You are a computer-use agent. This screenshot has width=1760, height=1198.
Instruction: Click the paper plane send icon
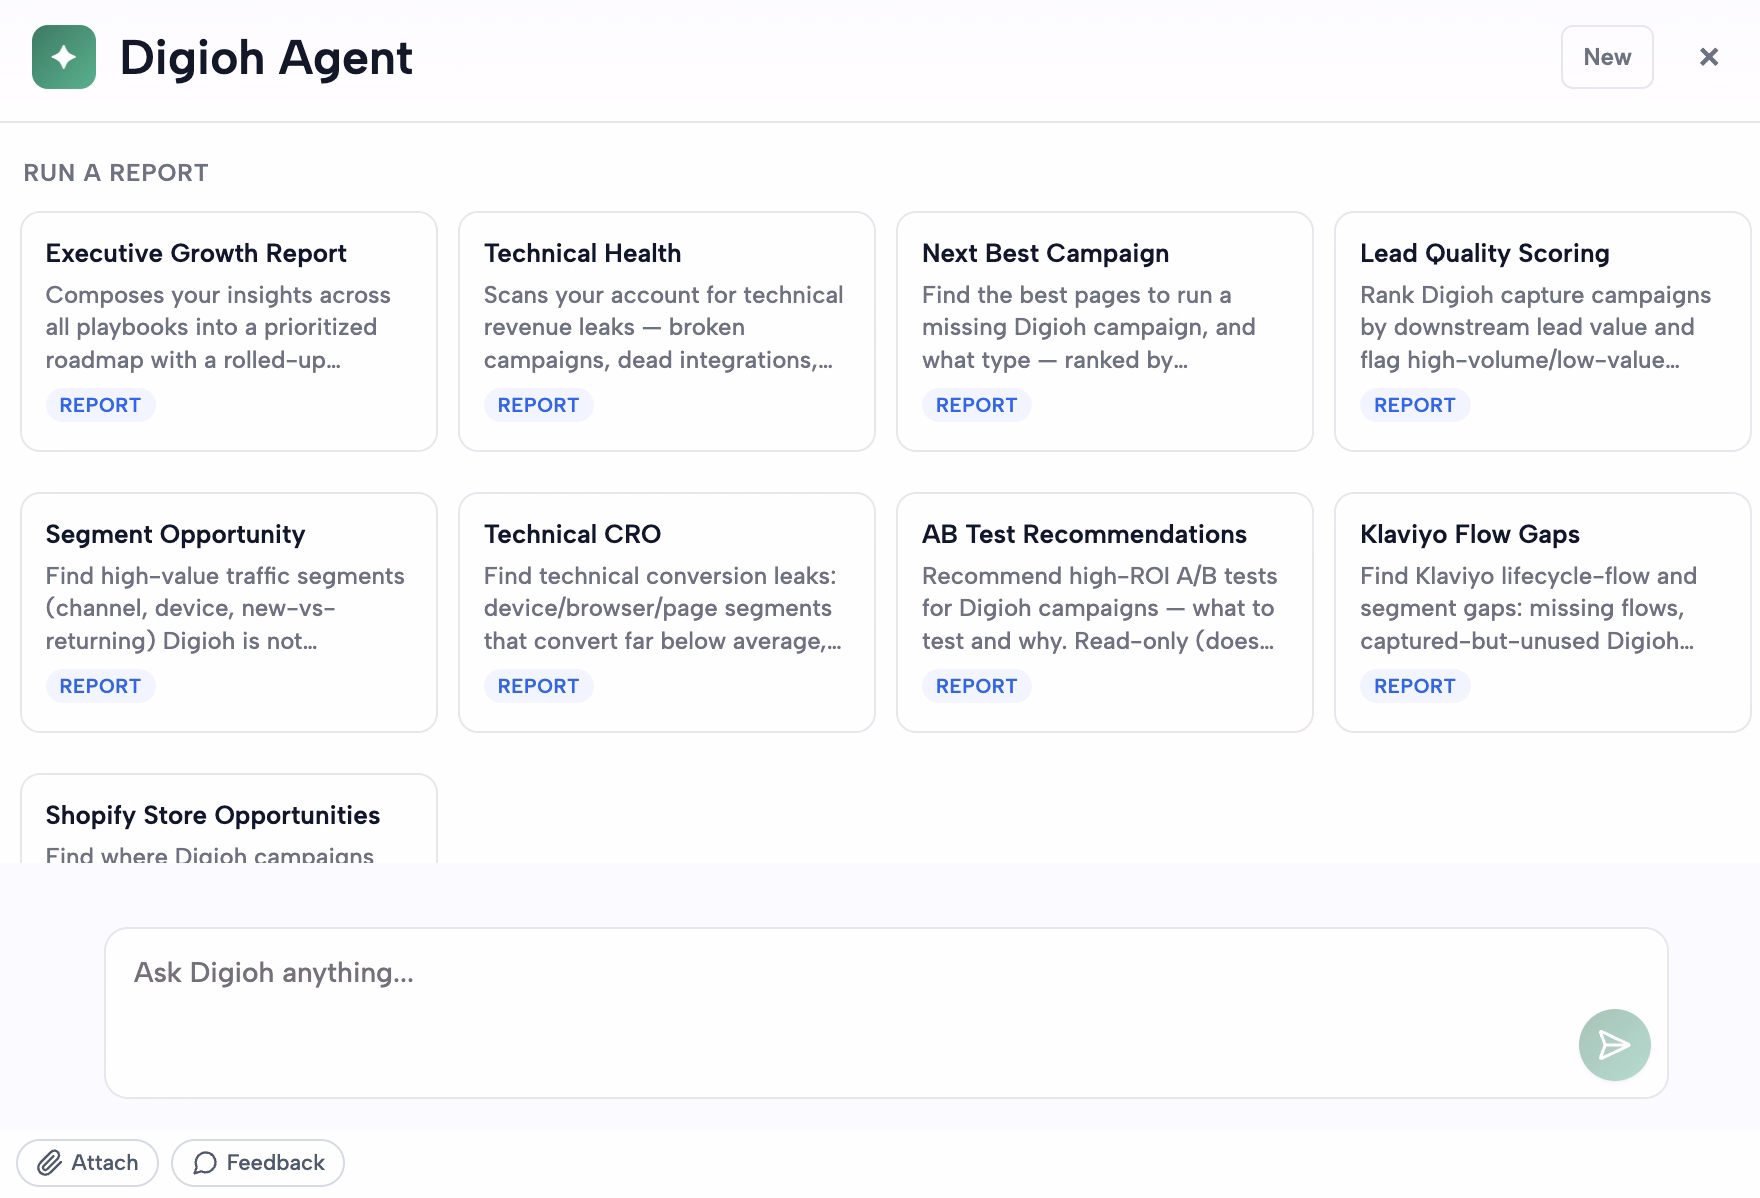(1614, 1045)
